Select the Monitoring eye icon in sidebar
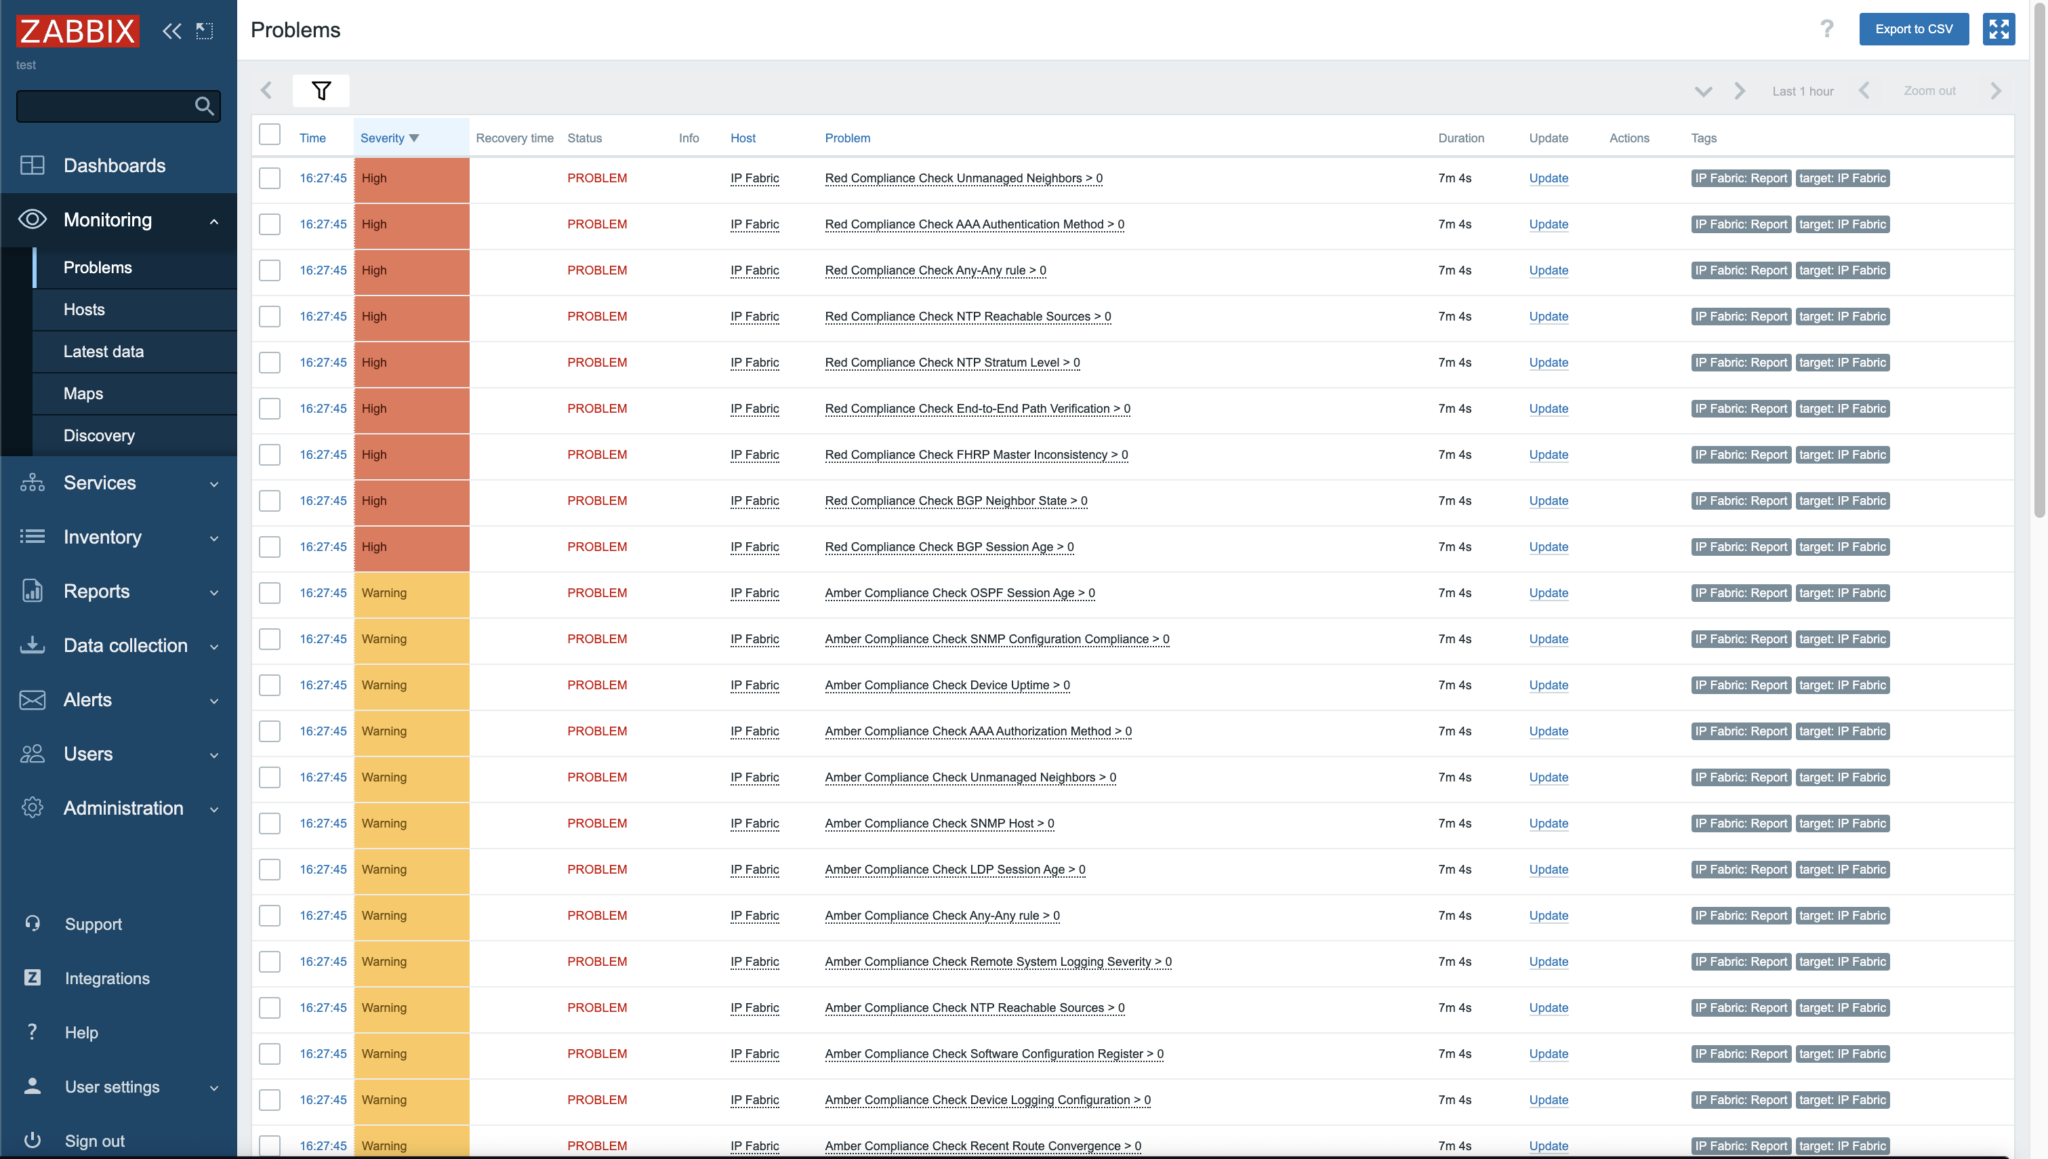Viewport: 2048px width, 1159px height. [x=32, y=219]
